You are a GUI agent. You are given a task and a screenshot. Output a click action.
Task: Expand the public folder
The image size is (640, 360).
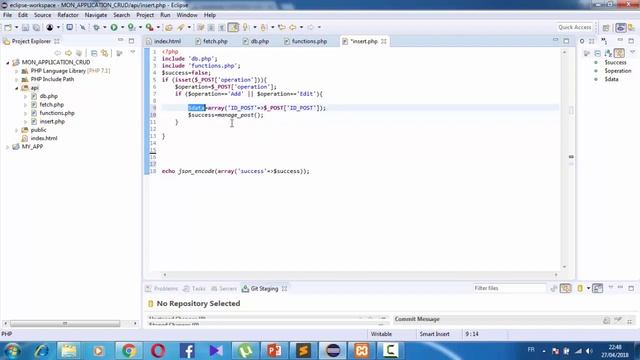click(17, 130)
